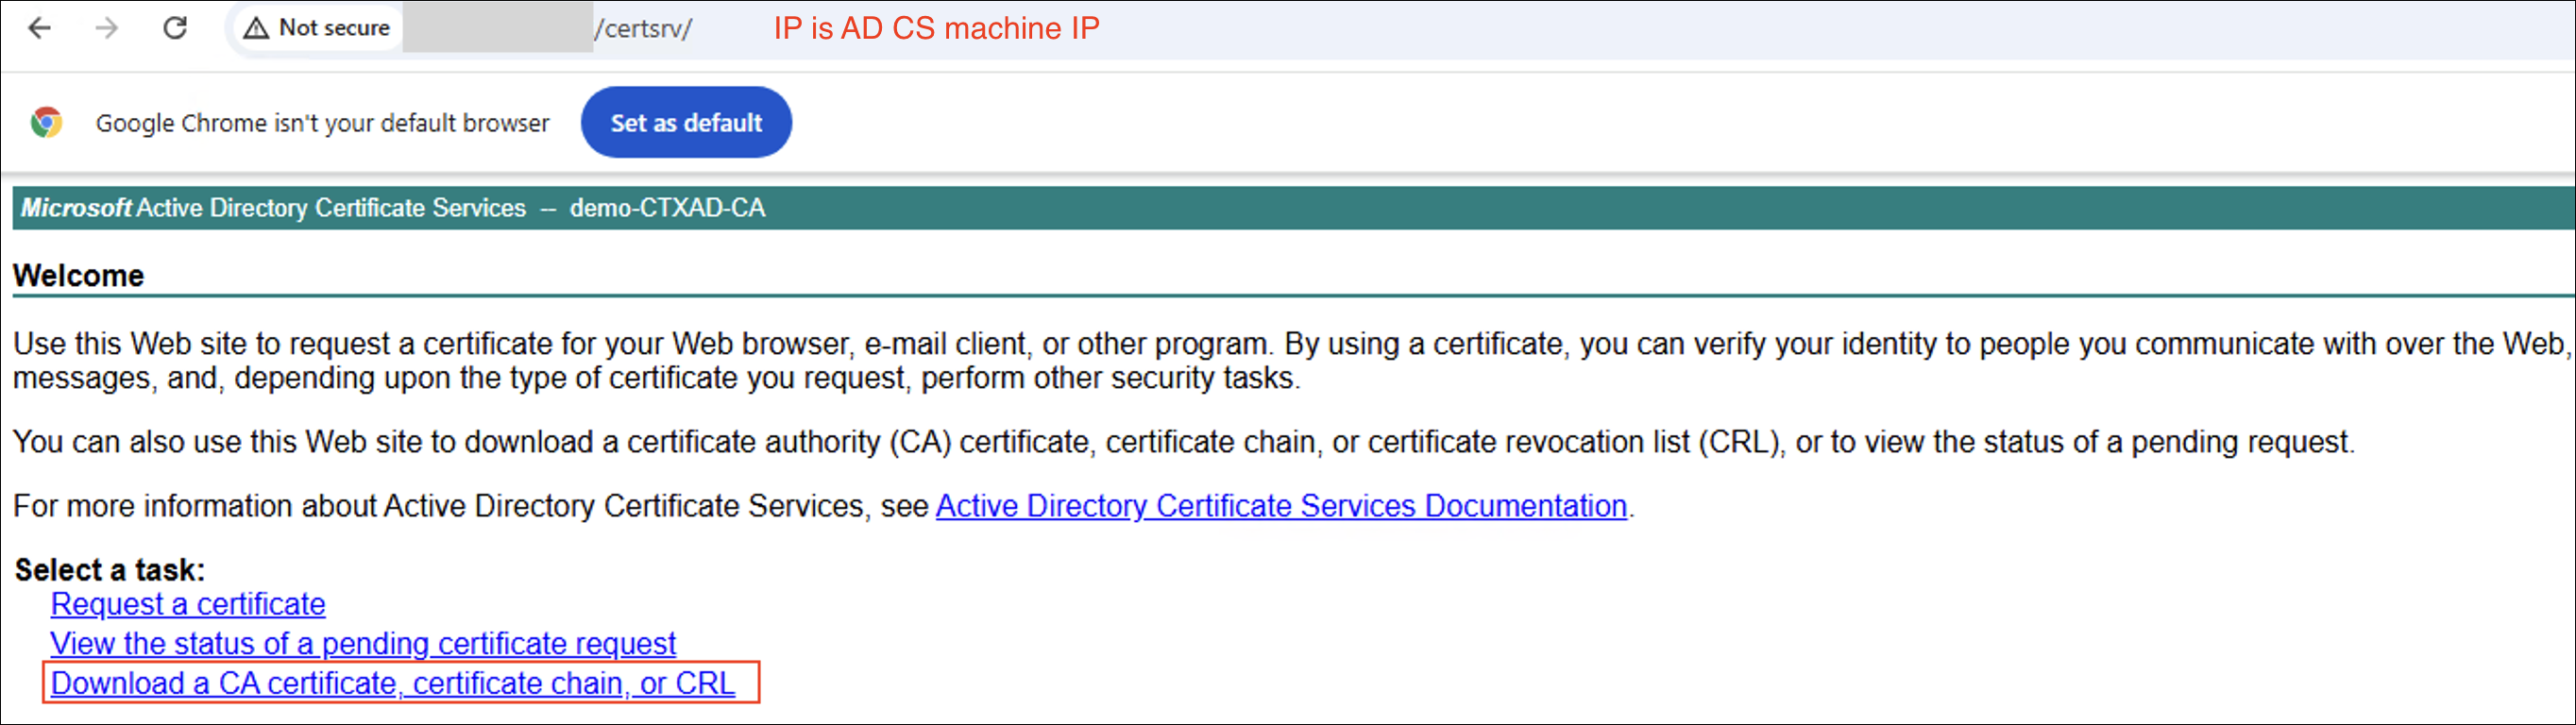Image resolution: width=2576 pixels, height=725 pixels.
Task: Click the Welcome heading
Action: click(78, 275)
